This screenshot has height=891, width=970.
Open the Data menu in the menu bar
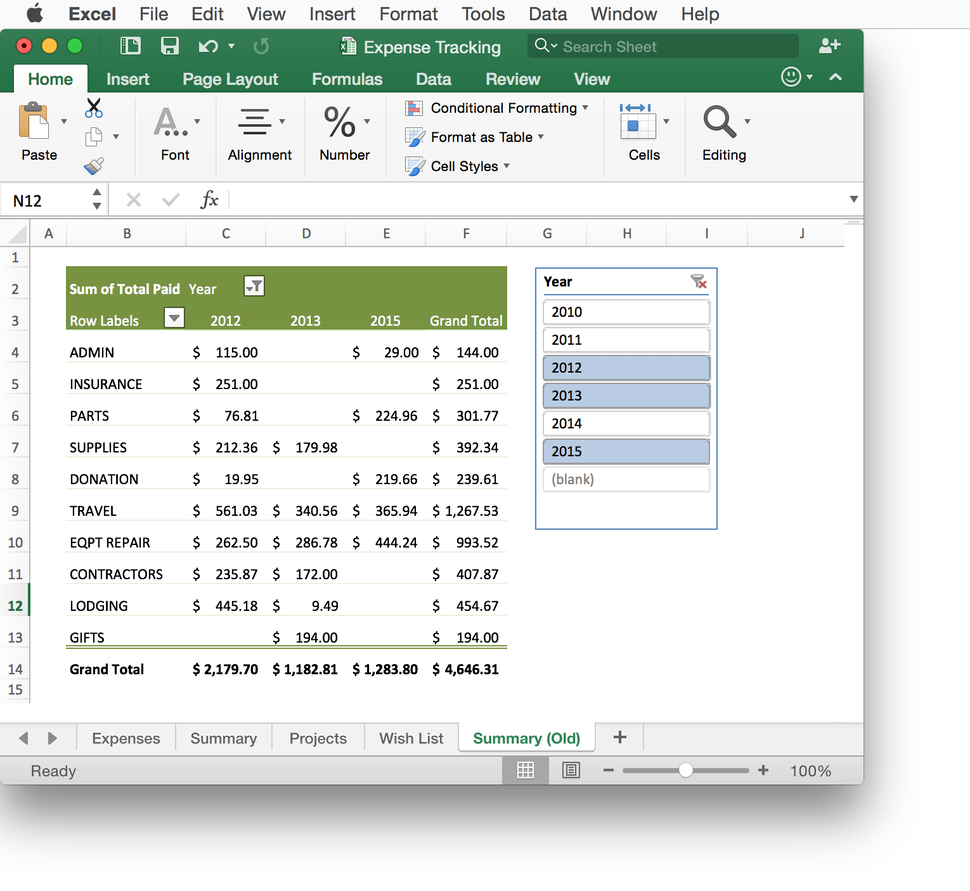(x=547, y=14)
